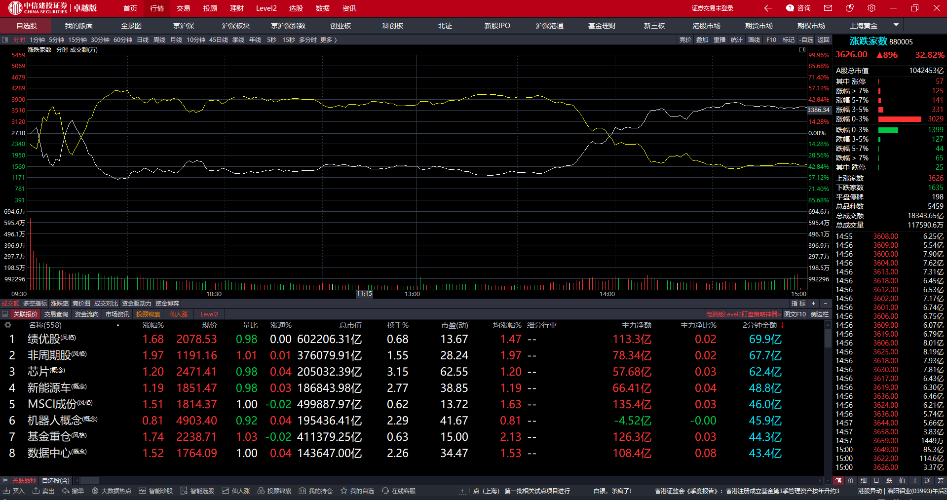The height and width of the screenshot is (500, 947).
Task: Click the 证券交易未登录 login link
Action: click(712, 7)
